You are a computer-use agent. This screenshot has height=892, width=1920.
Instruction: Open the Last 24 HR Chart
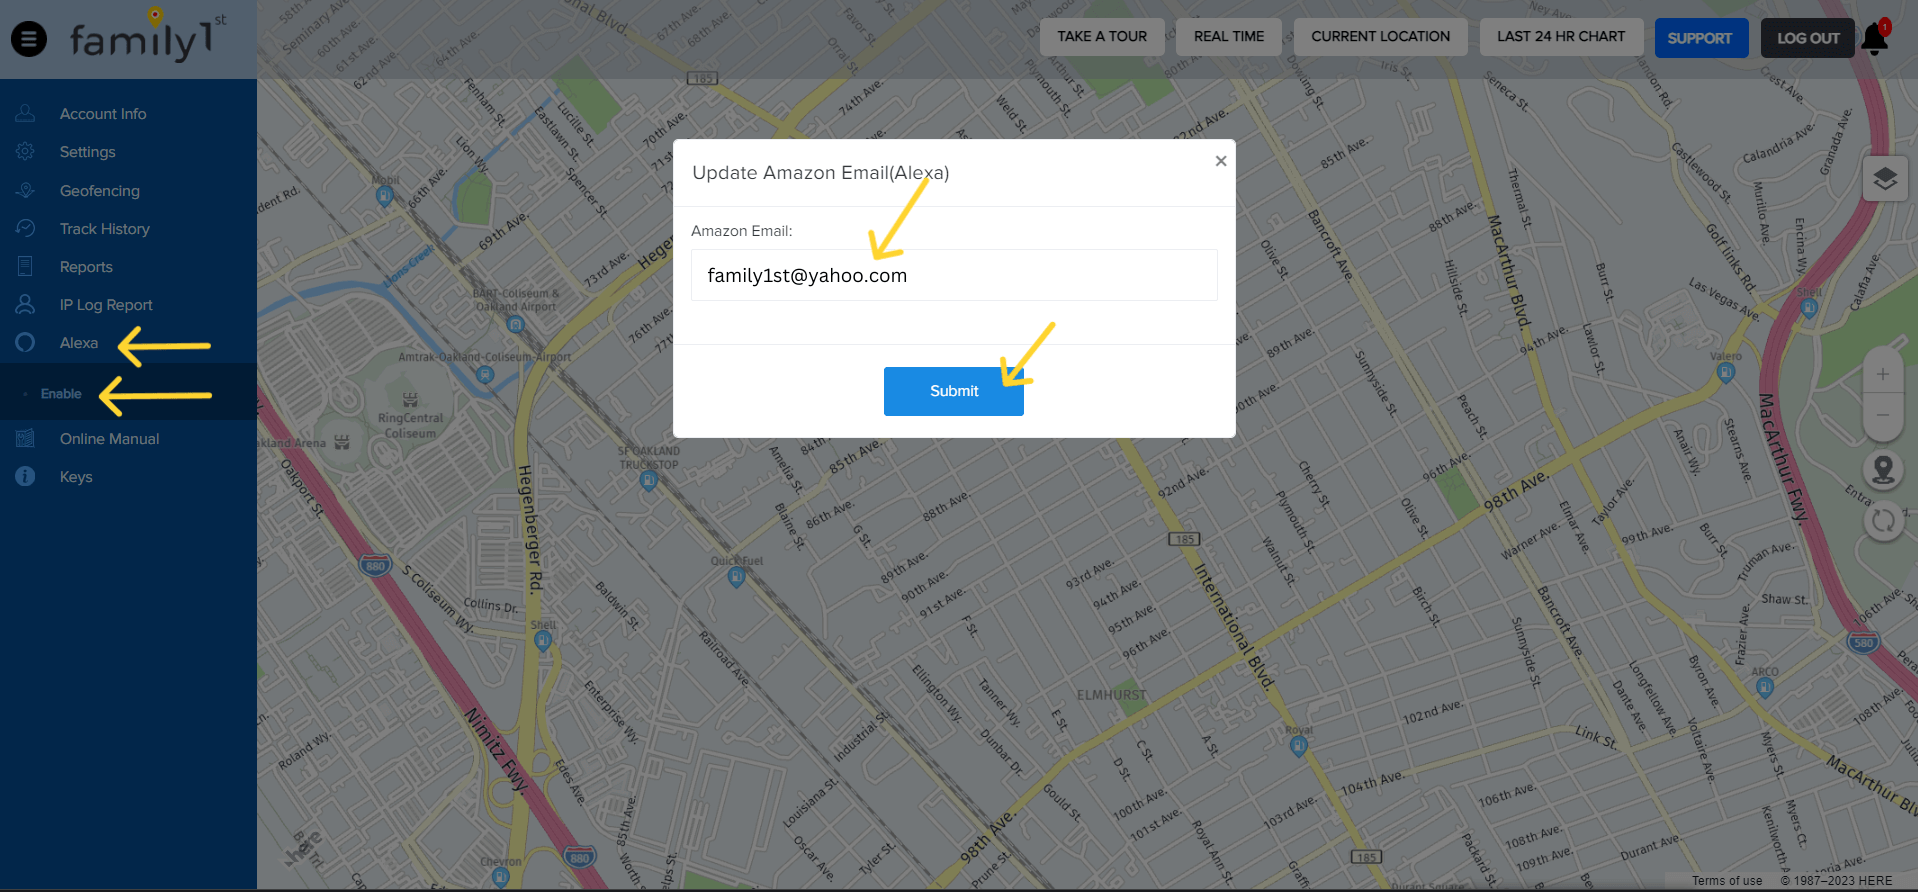pos(1561,37)
